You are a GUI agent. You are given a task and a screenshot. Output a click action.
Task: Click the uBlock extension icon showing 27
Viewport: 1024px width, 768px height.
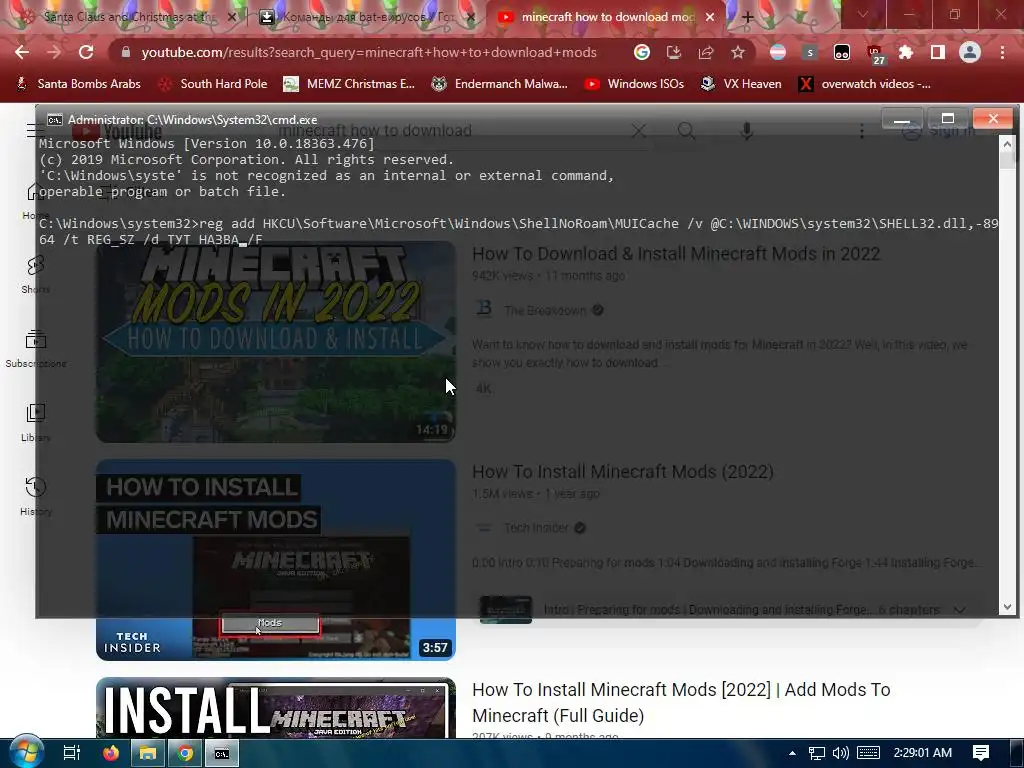874,54
